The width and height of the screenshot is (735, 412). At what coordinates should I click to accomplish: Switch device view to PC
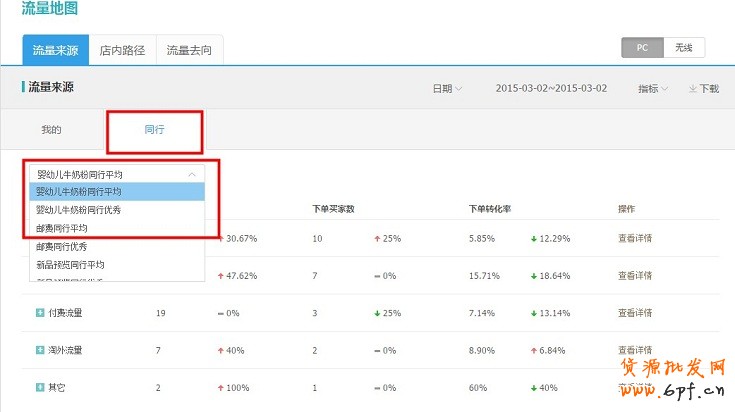click(x=642, y=47)
